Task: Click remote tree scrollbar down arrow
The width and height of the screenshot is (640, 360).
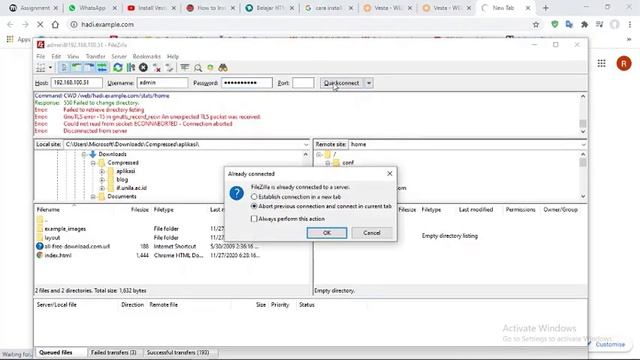Action: coord(583,196)
